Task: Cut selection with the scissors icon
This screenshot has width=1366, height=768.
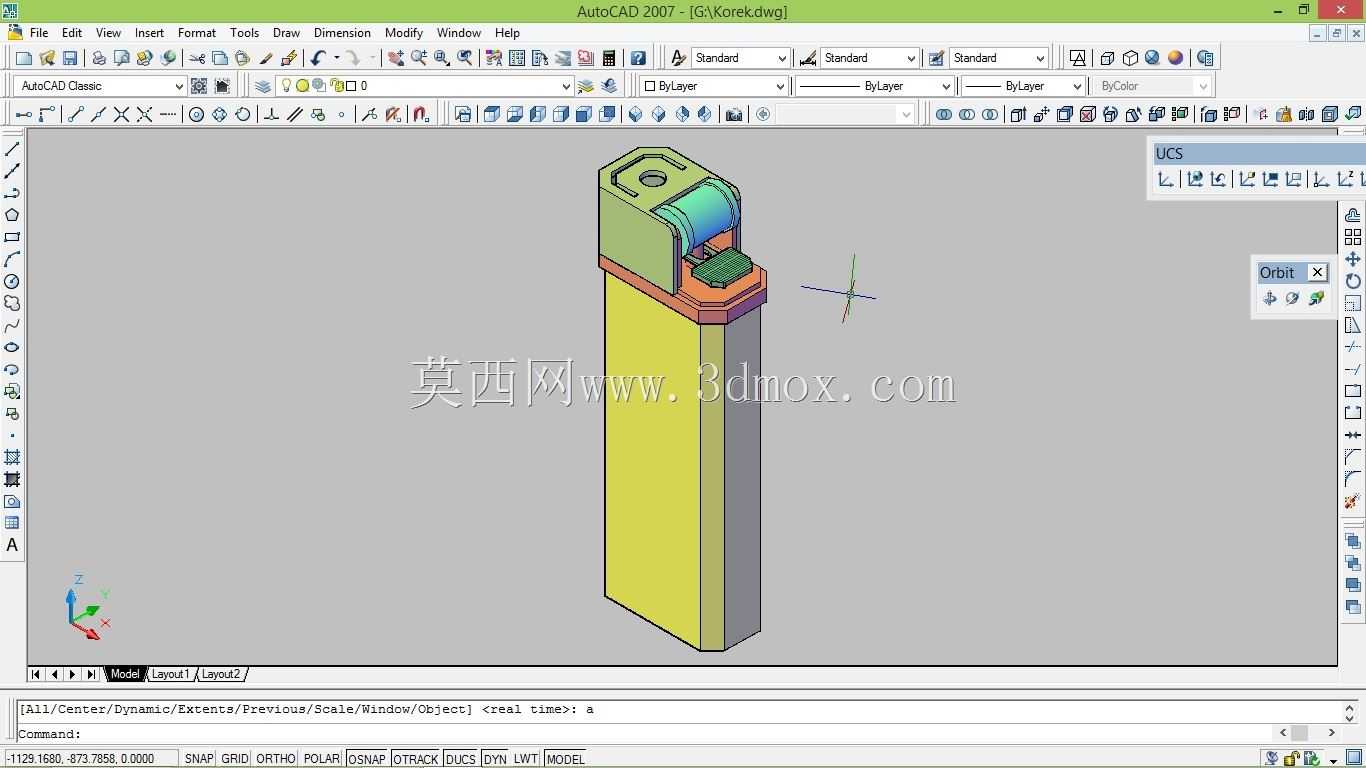Action: click(197, 58)
